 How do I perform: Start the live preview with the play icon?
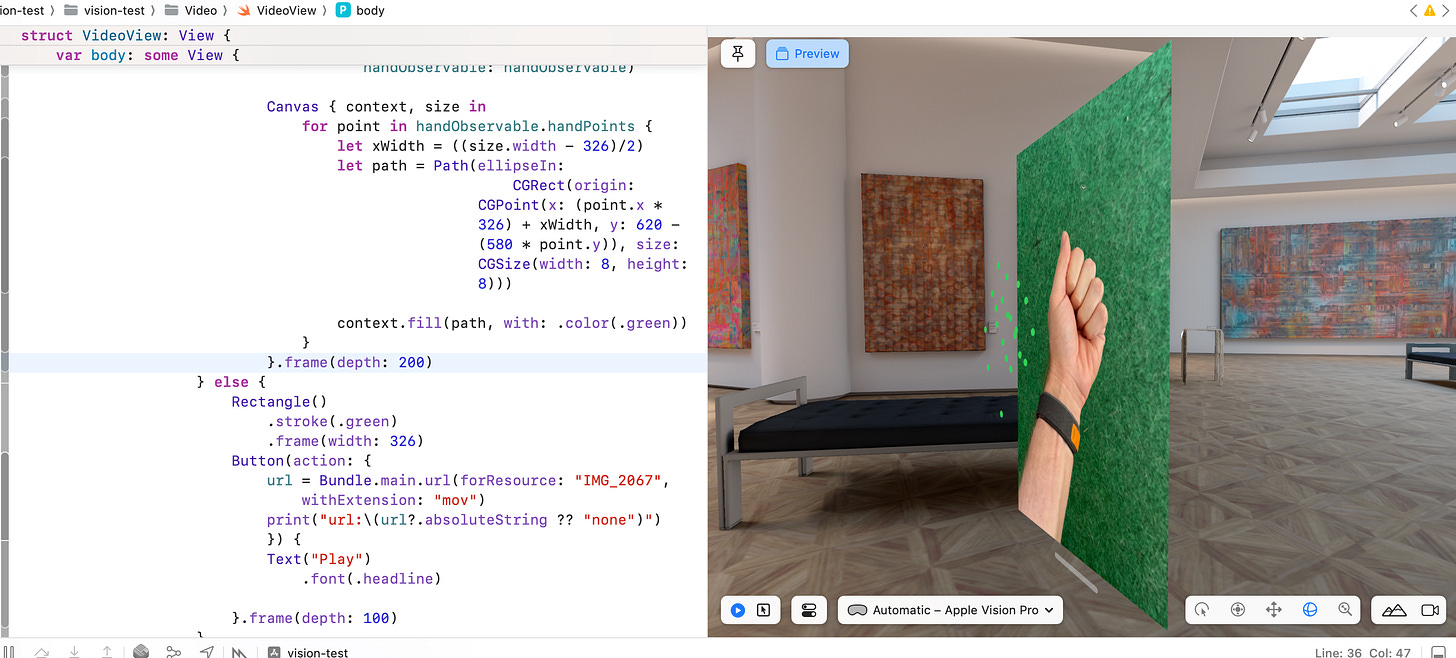point(737,609)
